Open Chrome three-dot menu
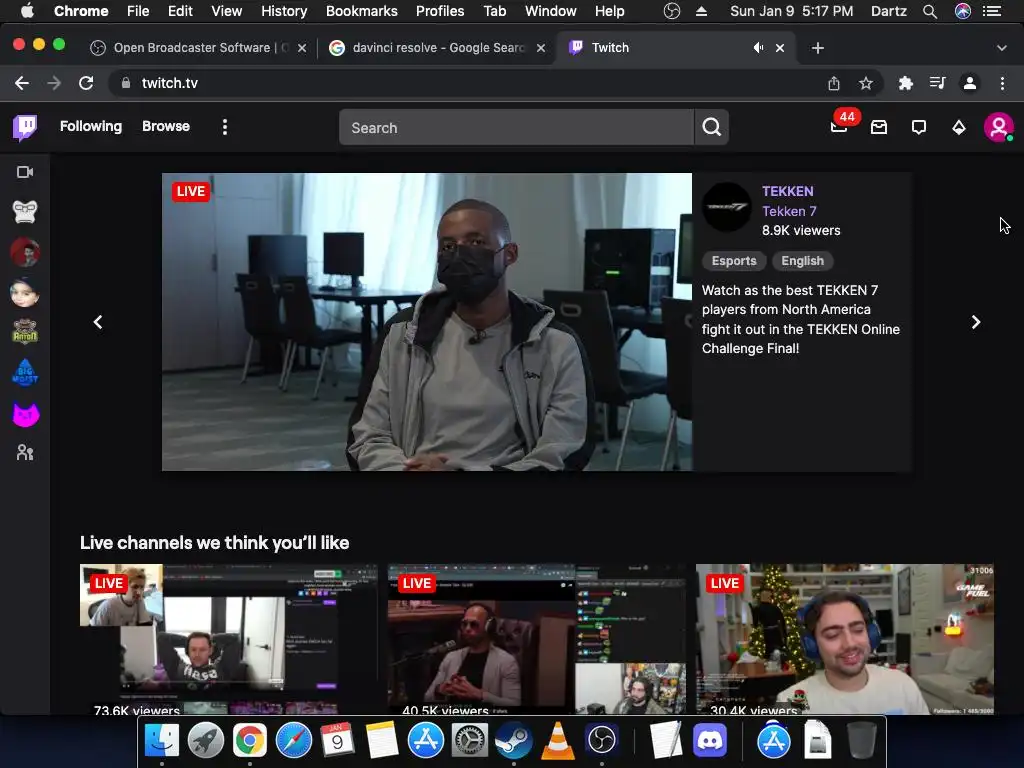This screenshot has height=768, width=1024. (1002, 83)
